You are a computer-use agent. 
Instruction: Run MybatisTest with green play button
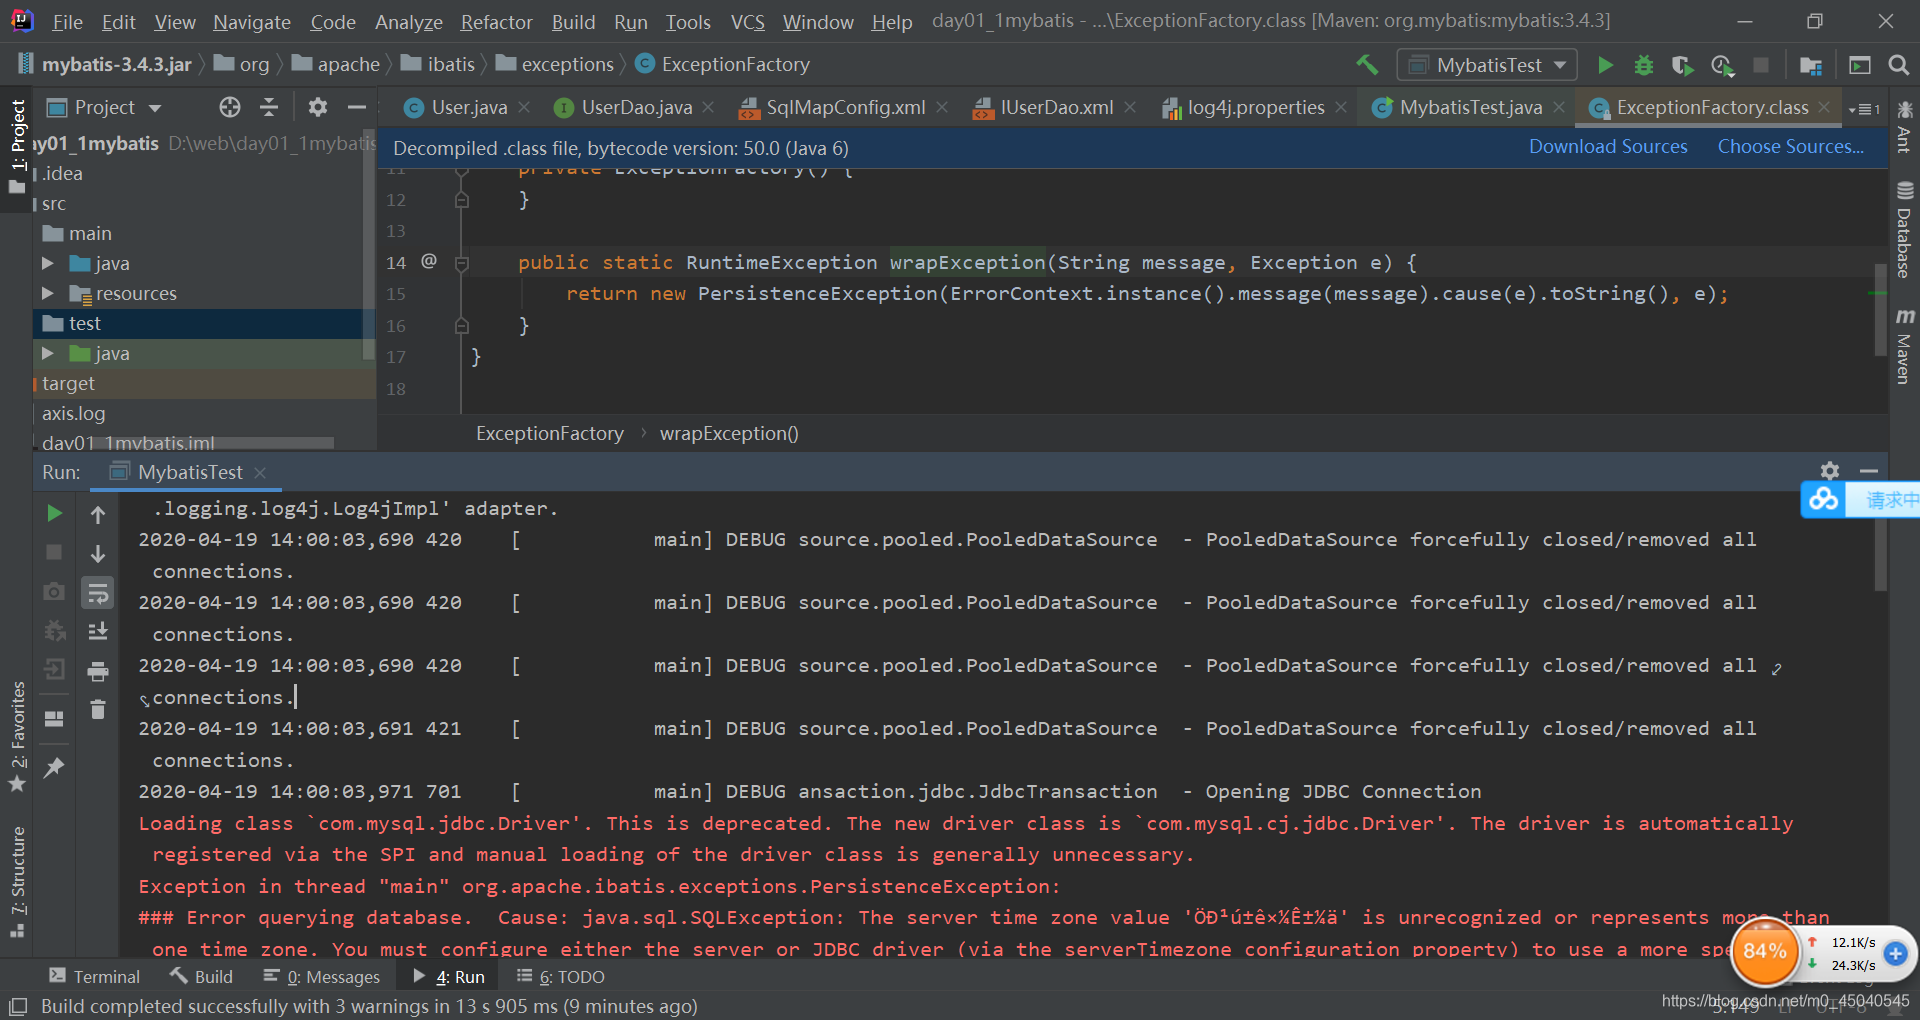pyautogui.click(x=1605, y=65)
